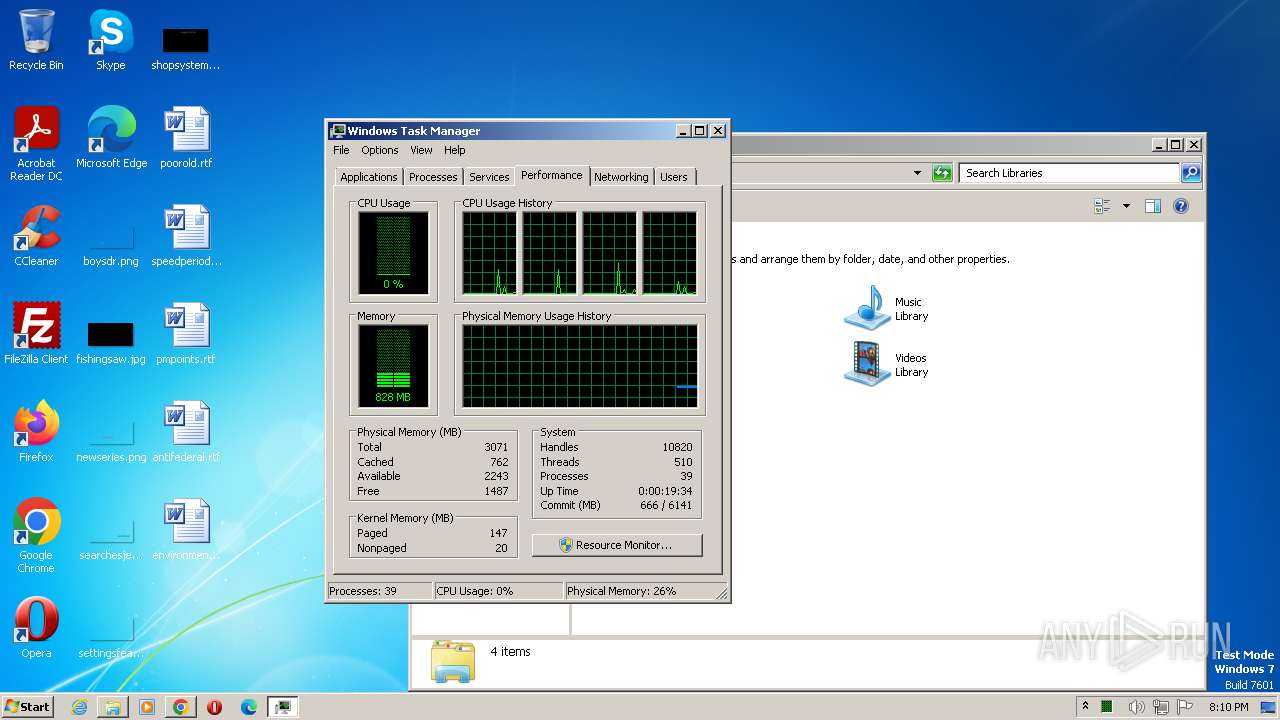This screenshot has height=720, width=1280.
Task: Open the View menu in Task Manager
Action: [x=421, y=150]
